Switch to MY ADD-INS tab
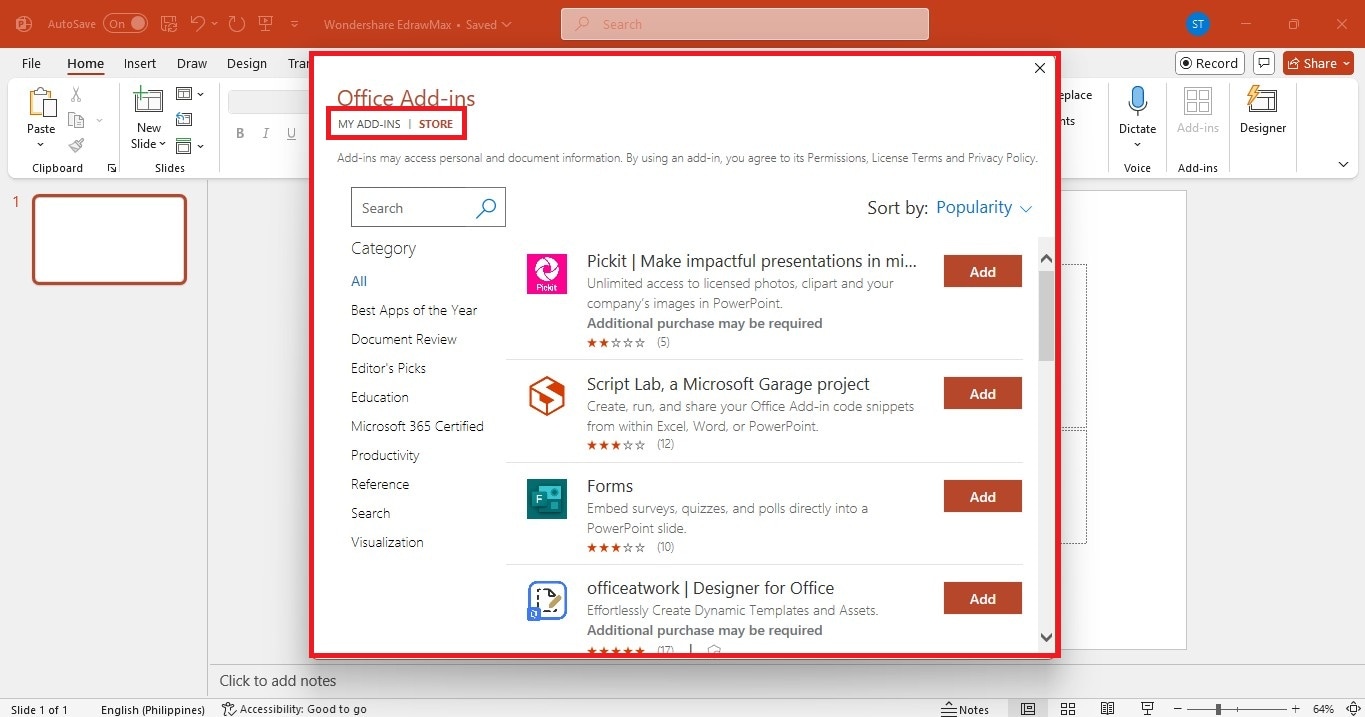This screenshot has height=717, width=1365. [369, 124]
